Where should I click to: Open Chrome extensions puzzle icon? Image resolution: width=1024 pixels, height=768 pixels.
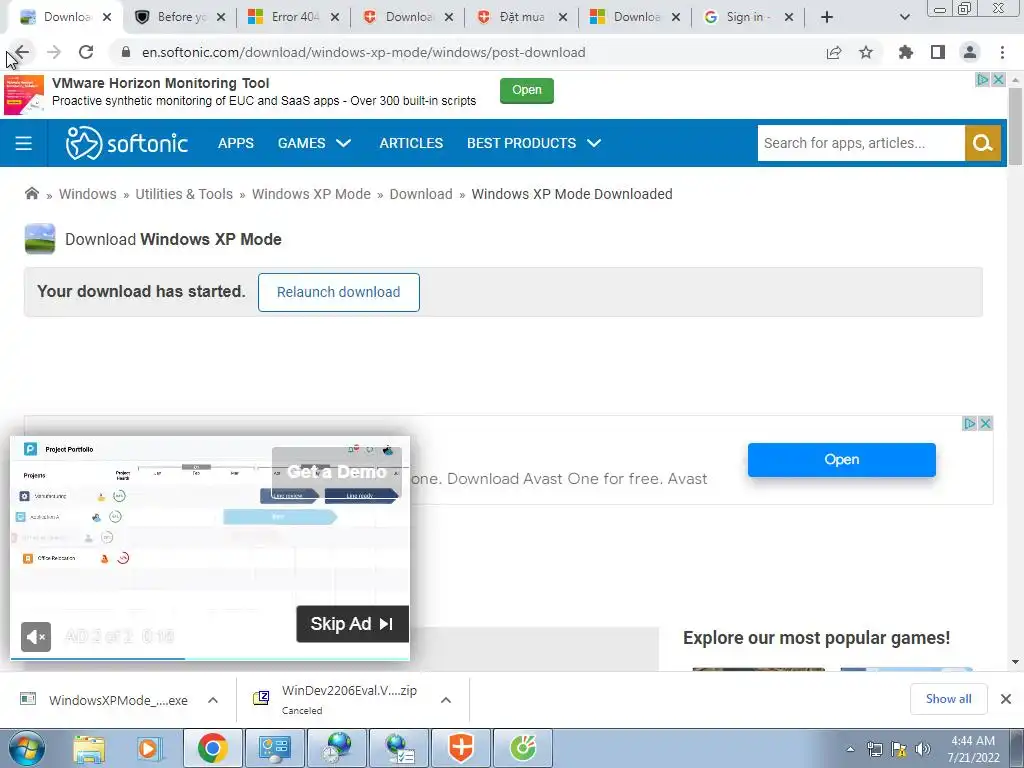coord(905,52)
